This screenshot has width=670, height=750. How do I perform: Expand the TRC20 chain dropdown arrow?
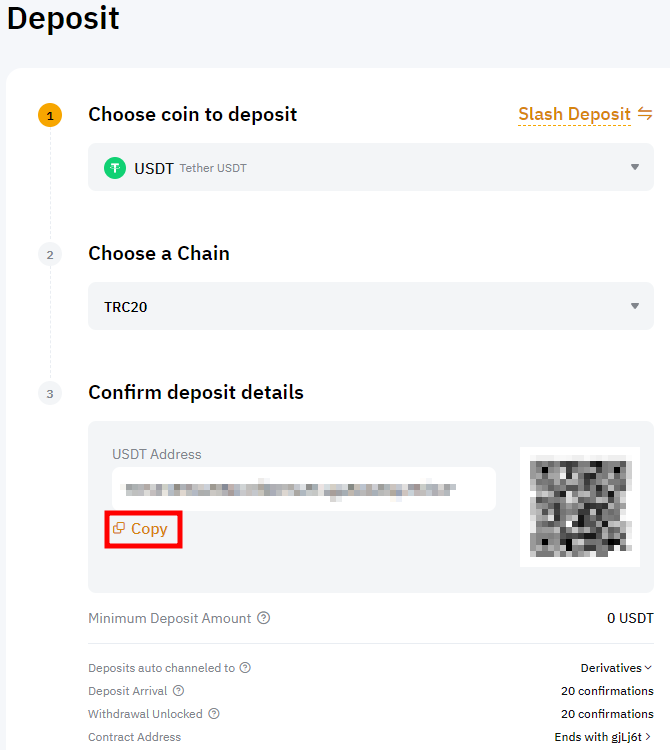coord(635,306)
